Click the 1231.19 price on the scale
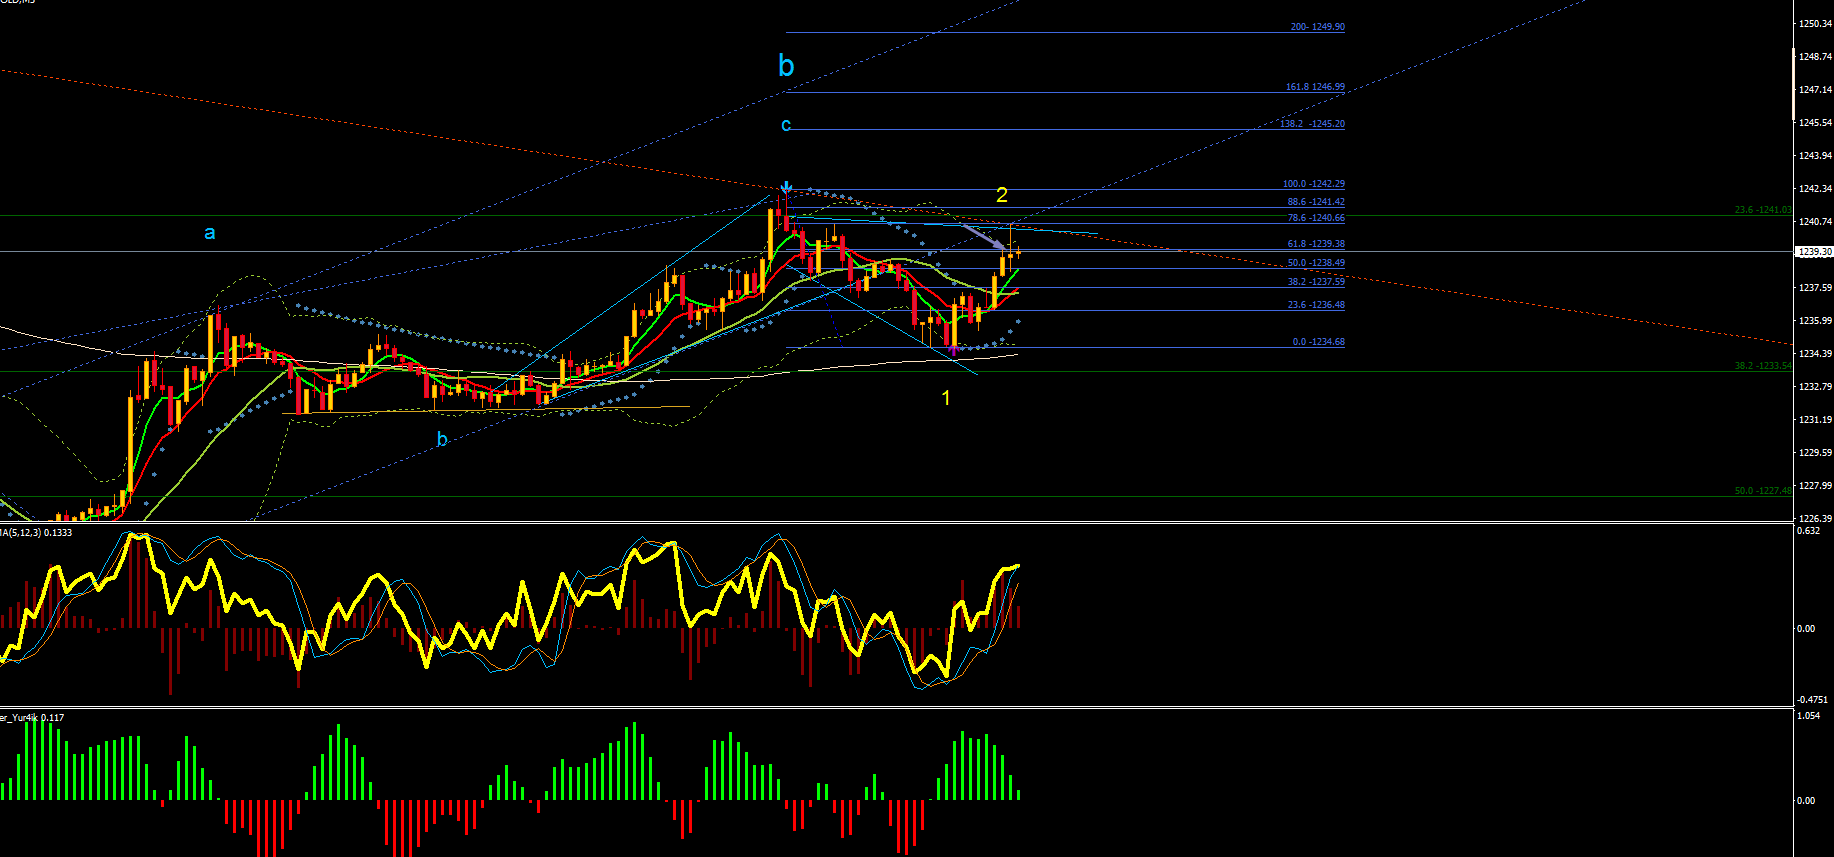This screenshot has height=857, width=1834. tap(1815, 419)
